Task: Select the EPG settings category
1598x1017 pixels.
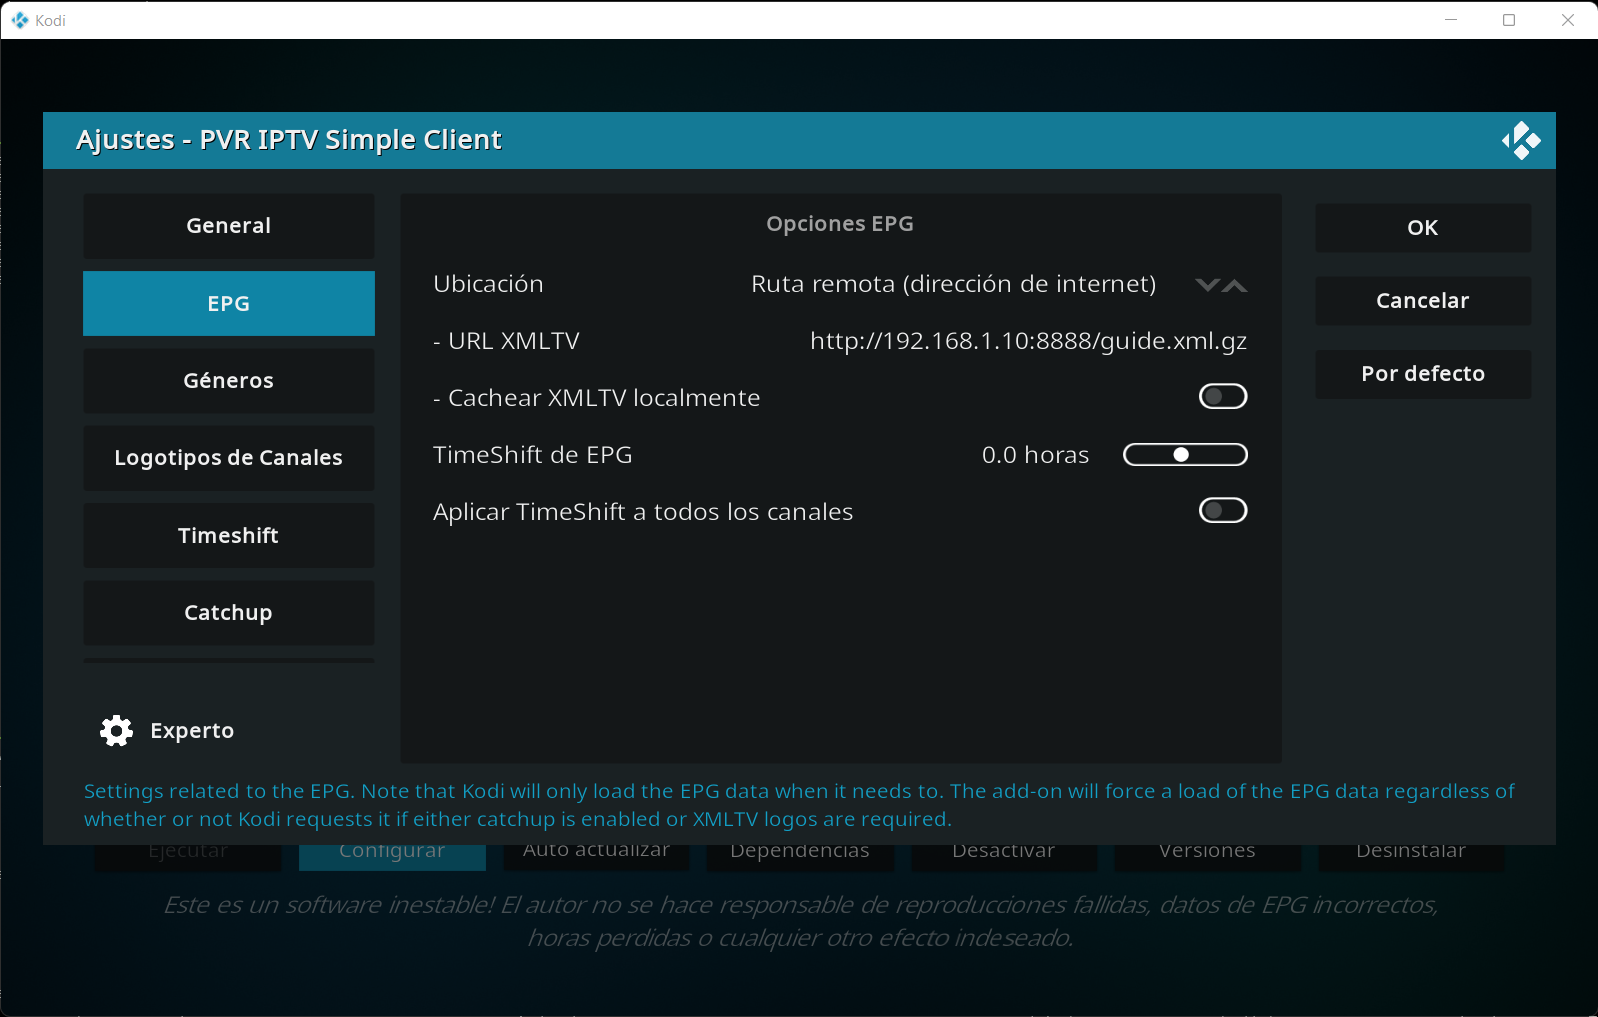Action: point(229,304)
